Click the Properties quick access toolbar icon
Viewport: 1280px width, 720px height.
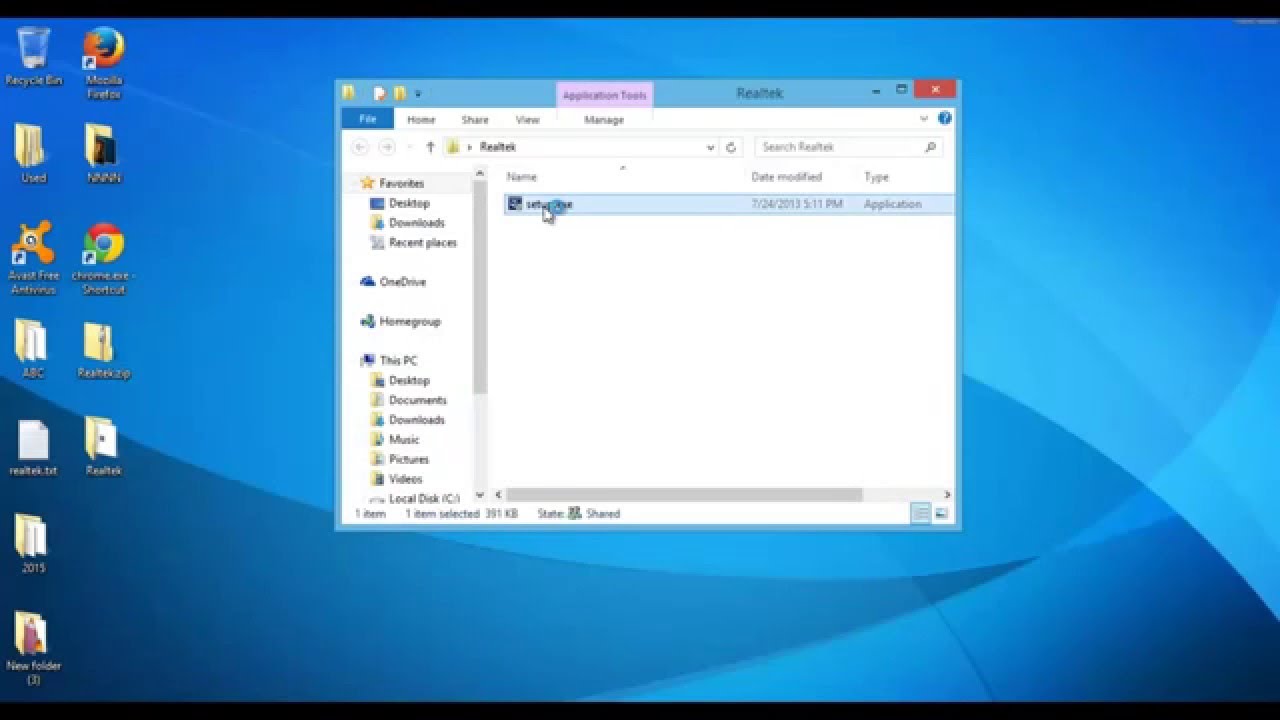[379, 93]
